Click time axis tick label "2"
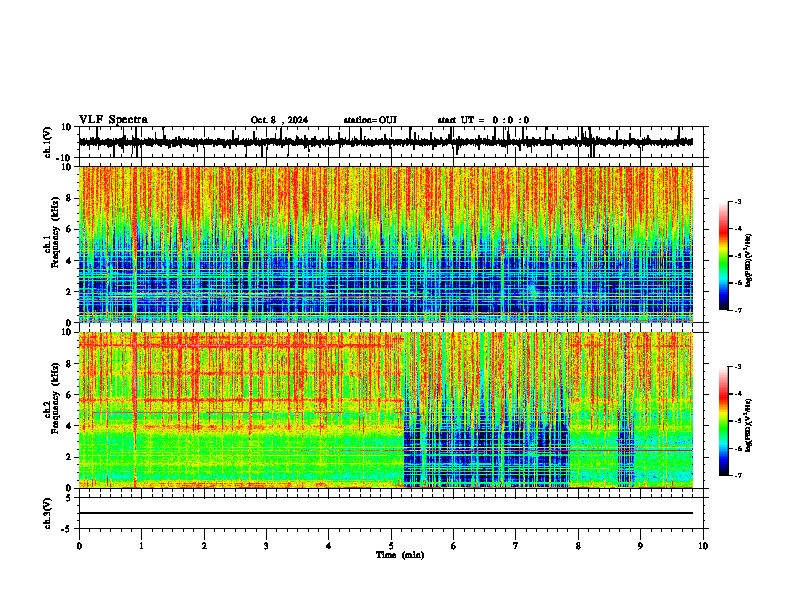 tap(204, 546)
